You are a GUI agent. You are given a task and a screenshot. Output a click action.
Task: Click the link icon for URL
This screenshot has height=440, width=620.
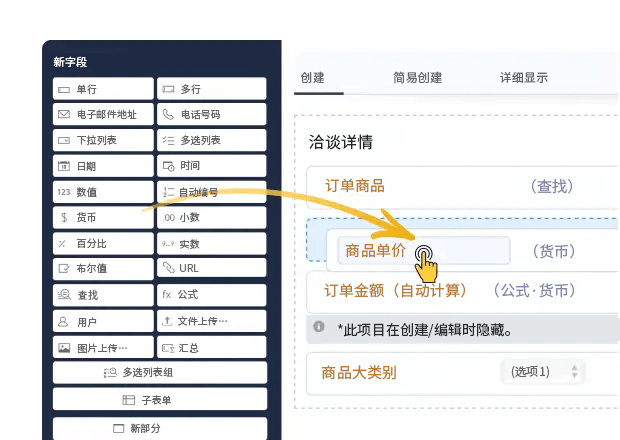168,268
